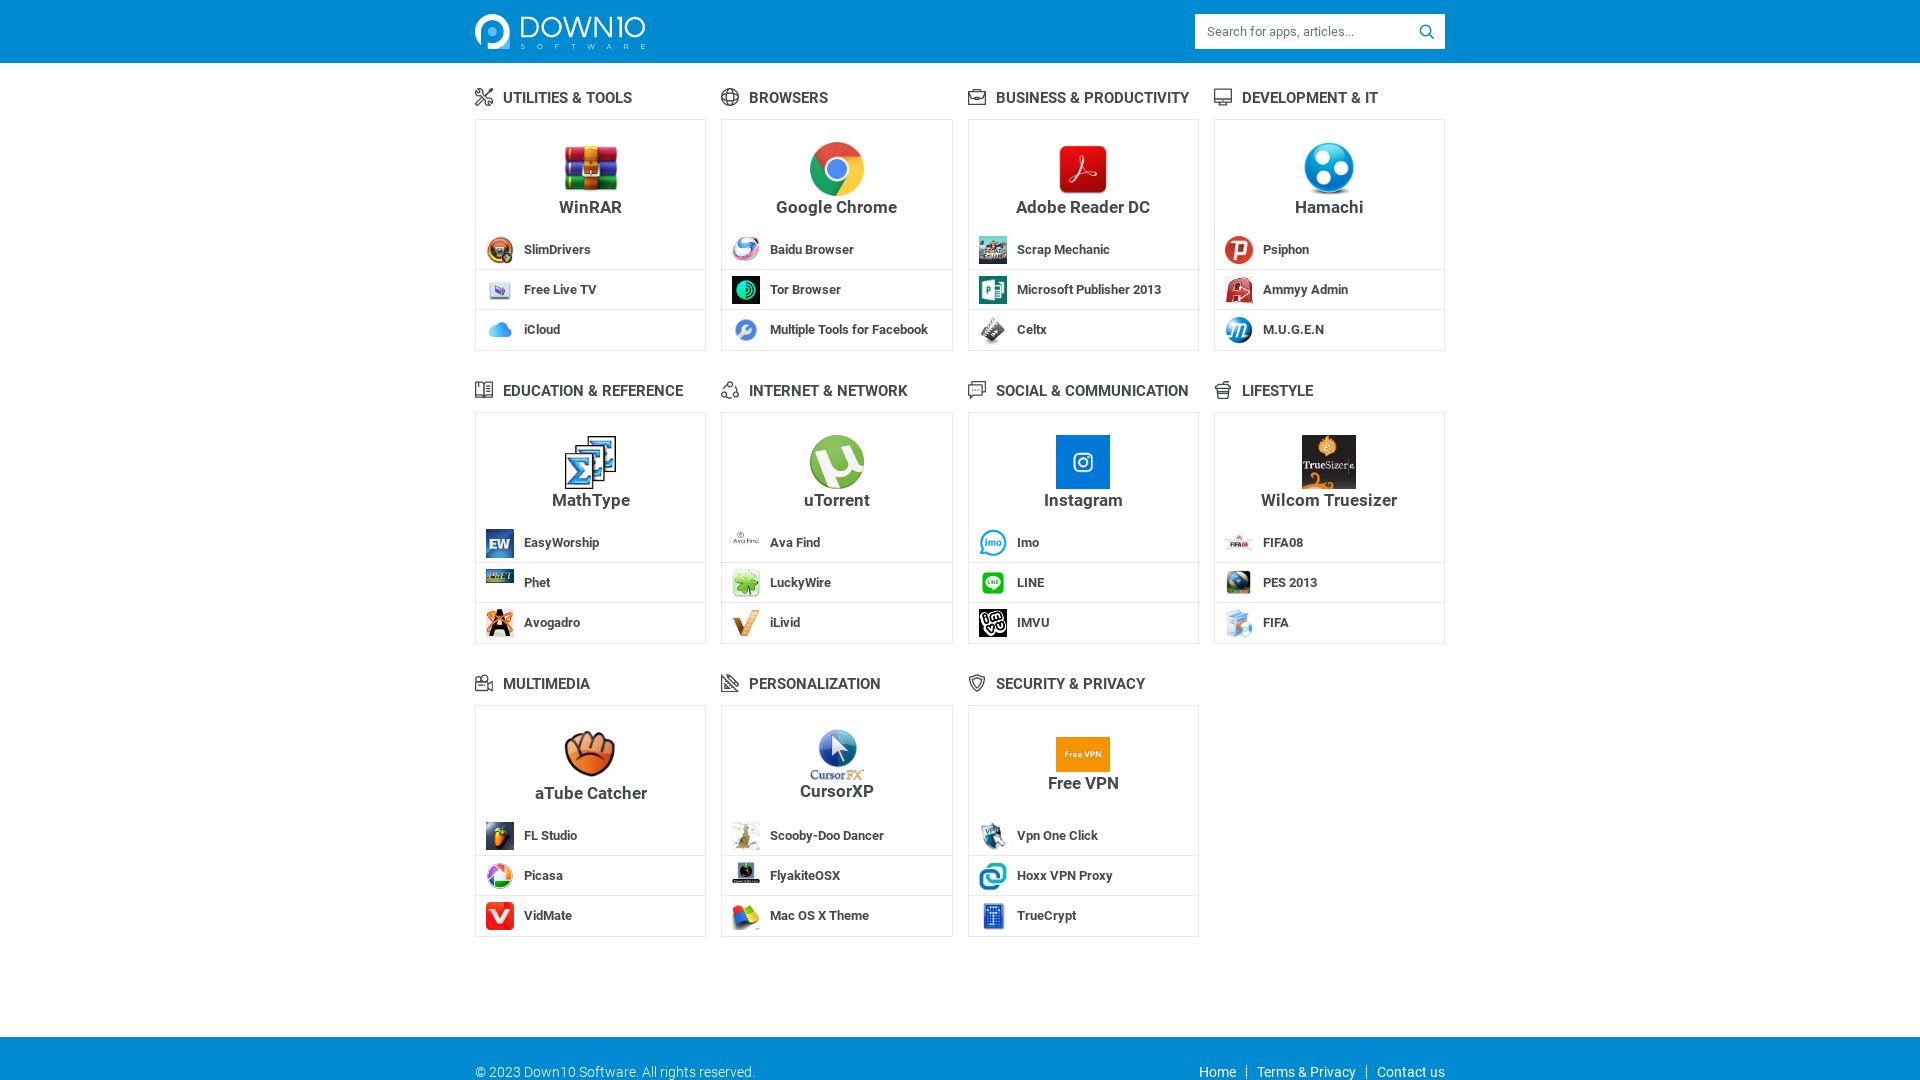Click the Tor Browser icon
Image resolution: width=1920 pixels, height=1080 pixels.
pos(746,290)
